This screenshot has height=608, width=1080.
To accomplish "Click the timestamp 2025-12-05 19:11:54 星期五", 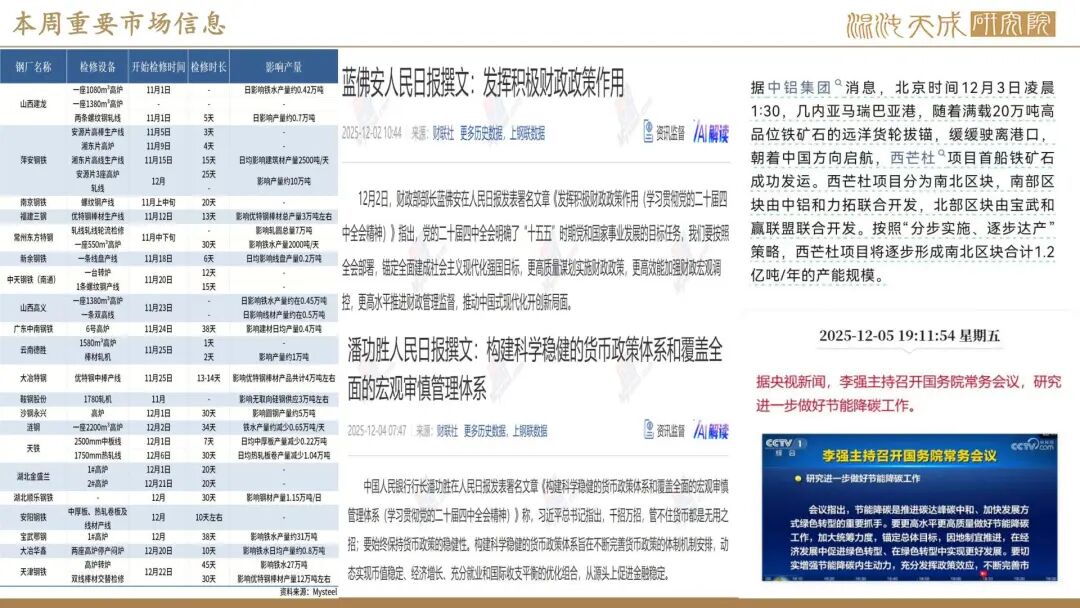I will coord(909,336).
